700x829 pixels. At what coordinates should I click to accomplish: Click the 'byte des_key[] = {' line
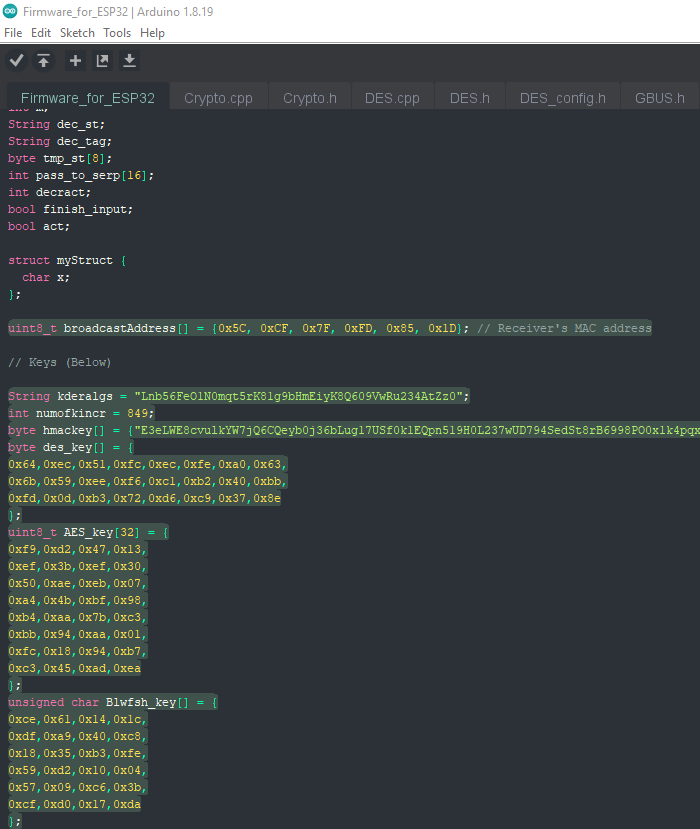pos(71,447)
